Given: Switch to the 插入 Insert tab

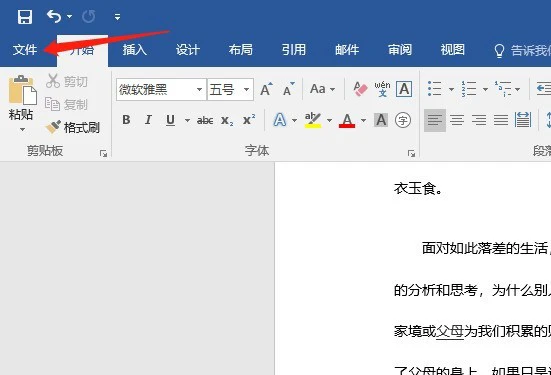Looking at the screenshot, I should pos(135,50).
